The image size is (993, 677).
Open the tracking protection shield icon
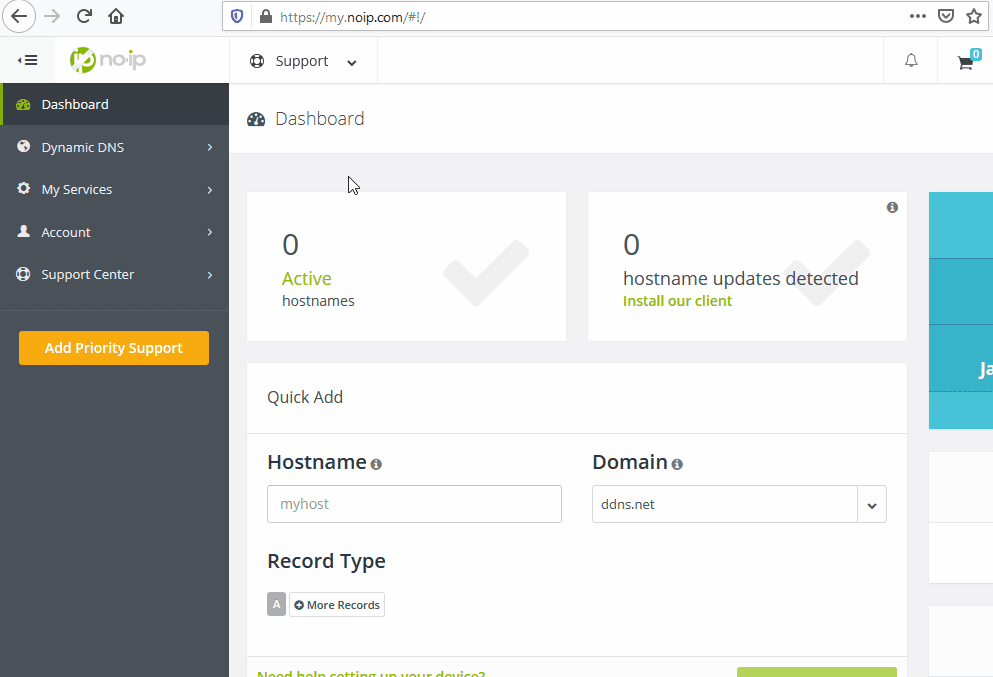click(x=237, y=16)
